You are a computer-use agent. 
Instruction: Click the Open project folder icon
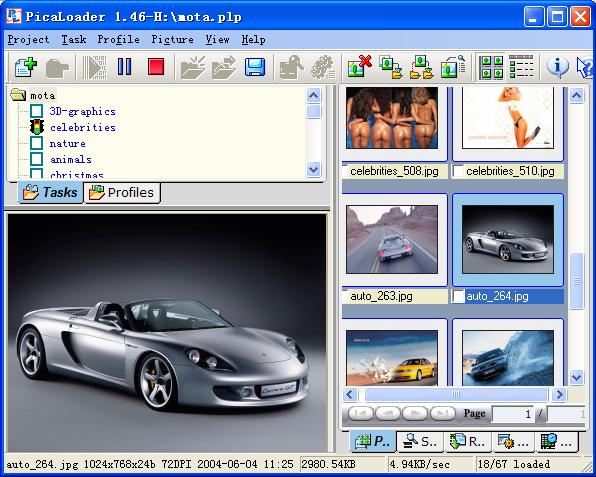point(193,68)
